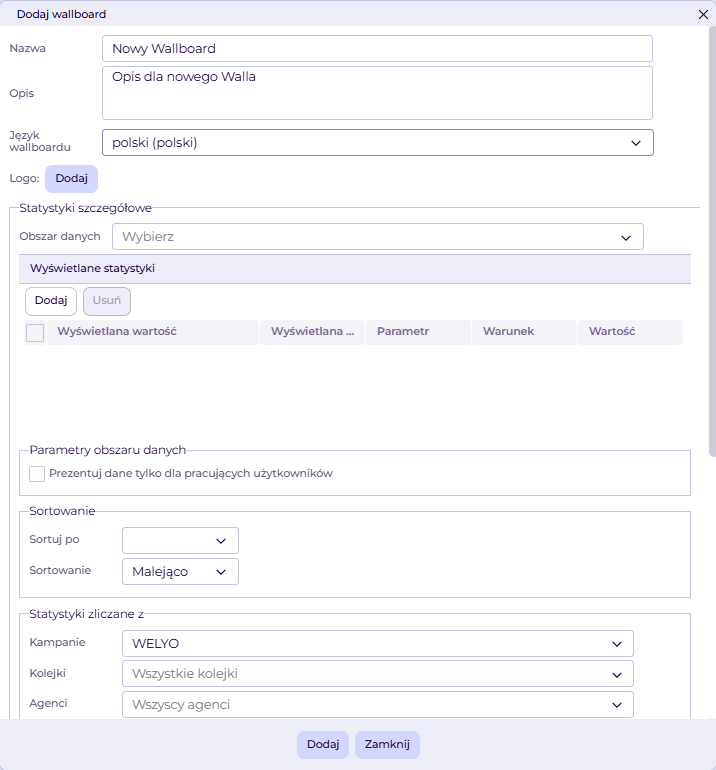Open the Sortowanie Malejąco dropdown
Viewport: 716px width, 770px height.
(x=180, y=572)
